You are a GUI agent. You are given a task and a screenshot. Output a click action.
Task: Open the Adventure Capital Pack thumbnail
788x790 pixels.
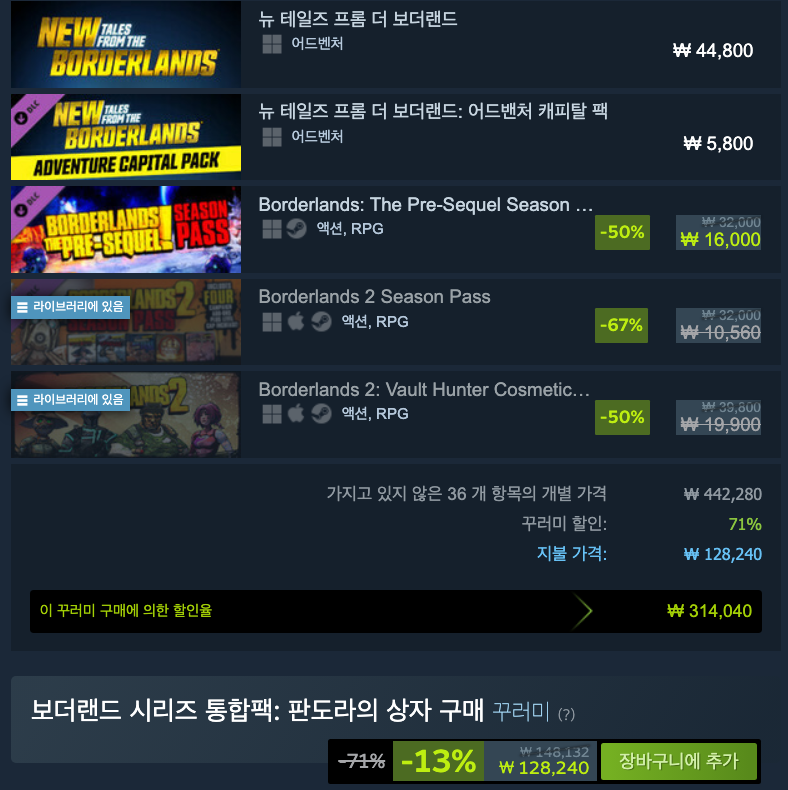coord(126,137)
